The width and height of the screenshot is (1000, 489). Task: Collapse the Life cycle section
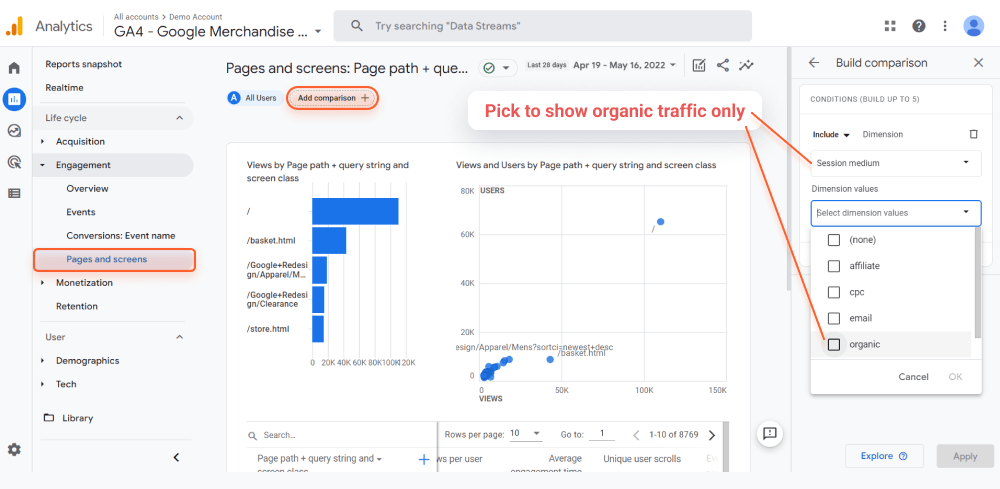point(179,118)
